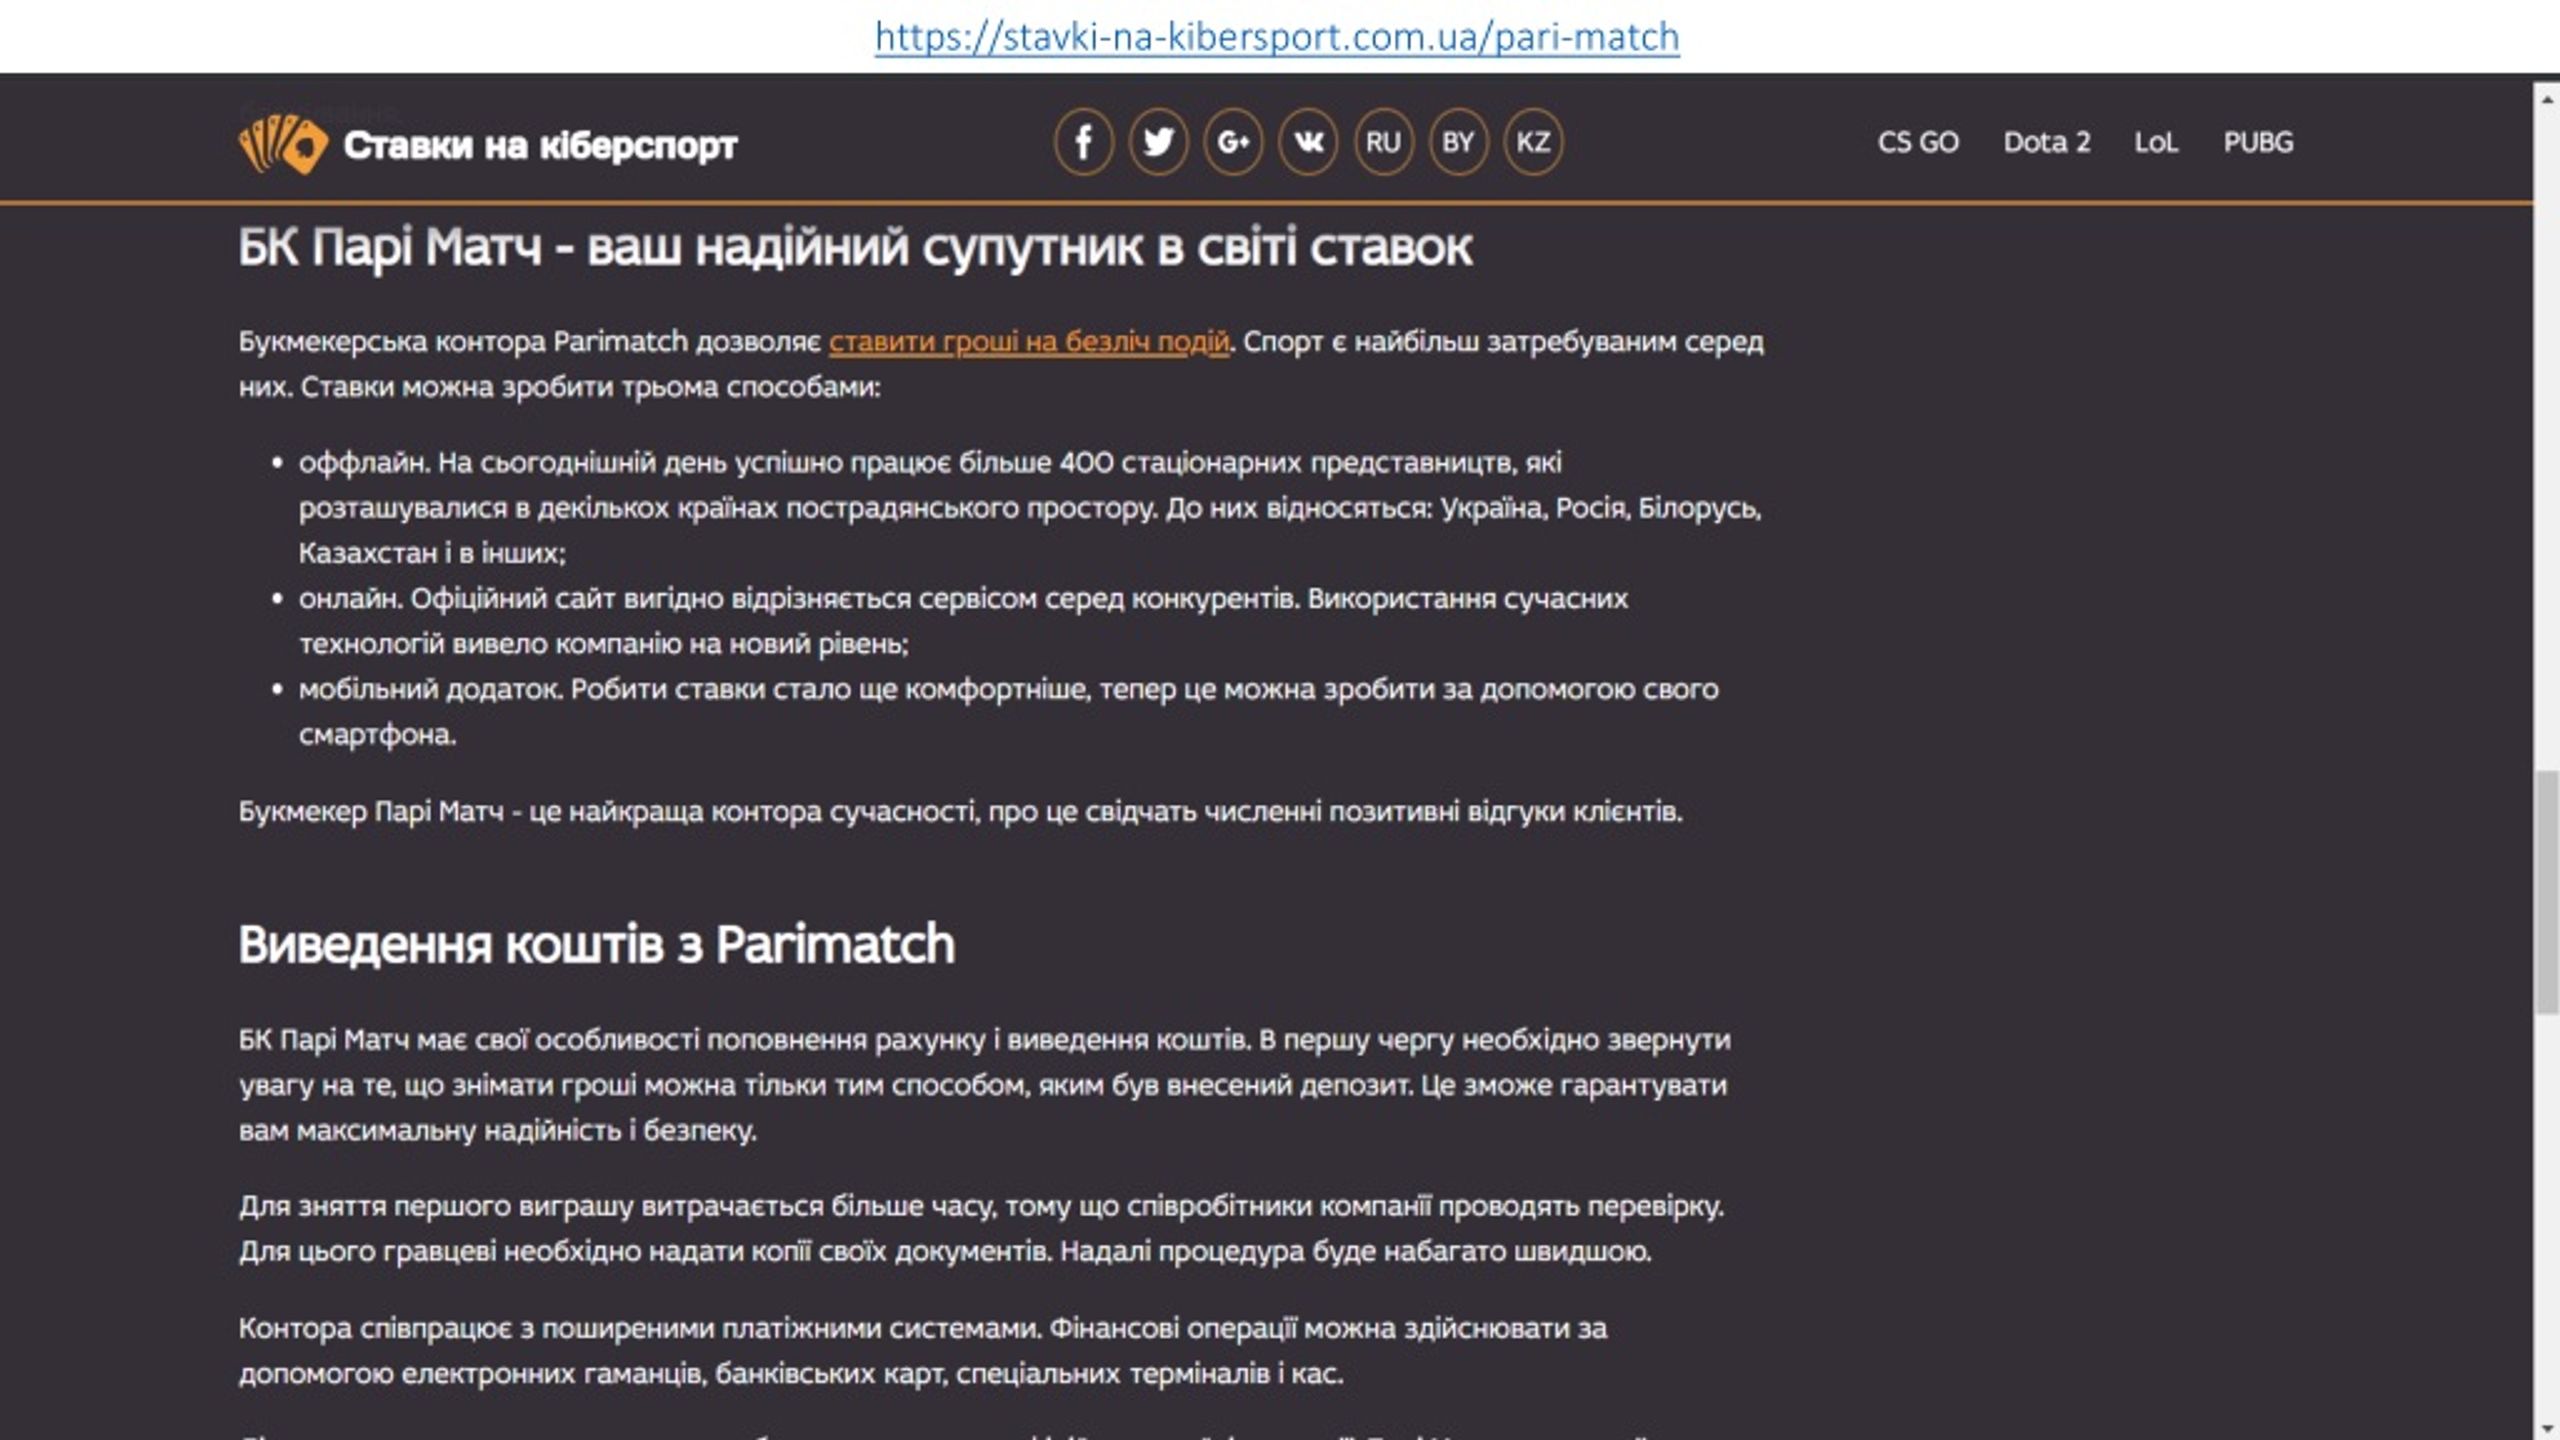2560x1440 pixels.
Task: Click the bullet starting 'онлайн. Офіційний сайт'
Action: pos(963,620)
